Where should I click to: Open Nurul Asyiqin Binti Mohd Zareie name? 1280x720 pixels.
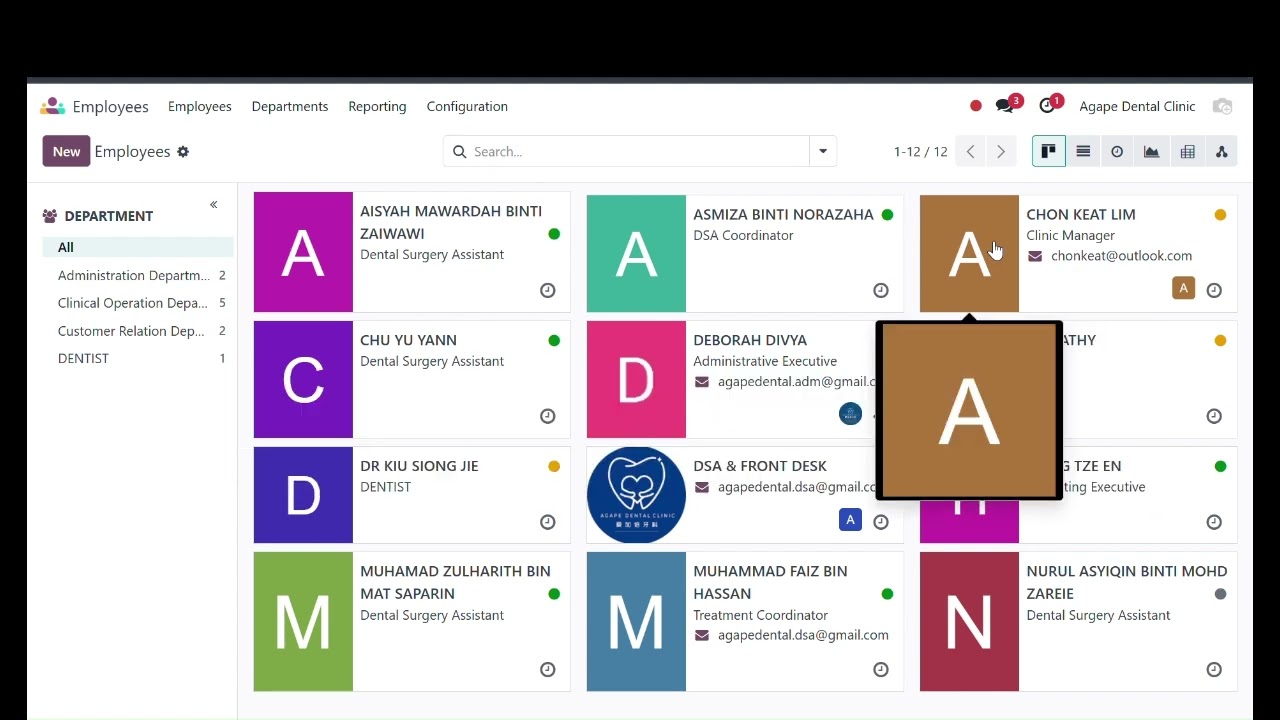[1126, 582]
